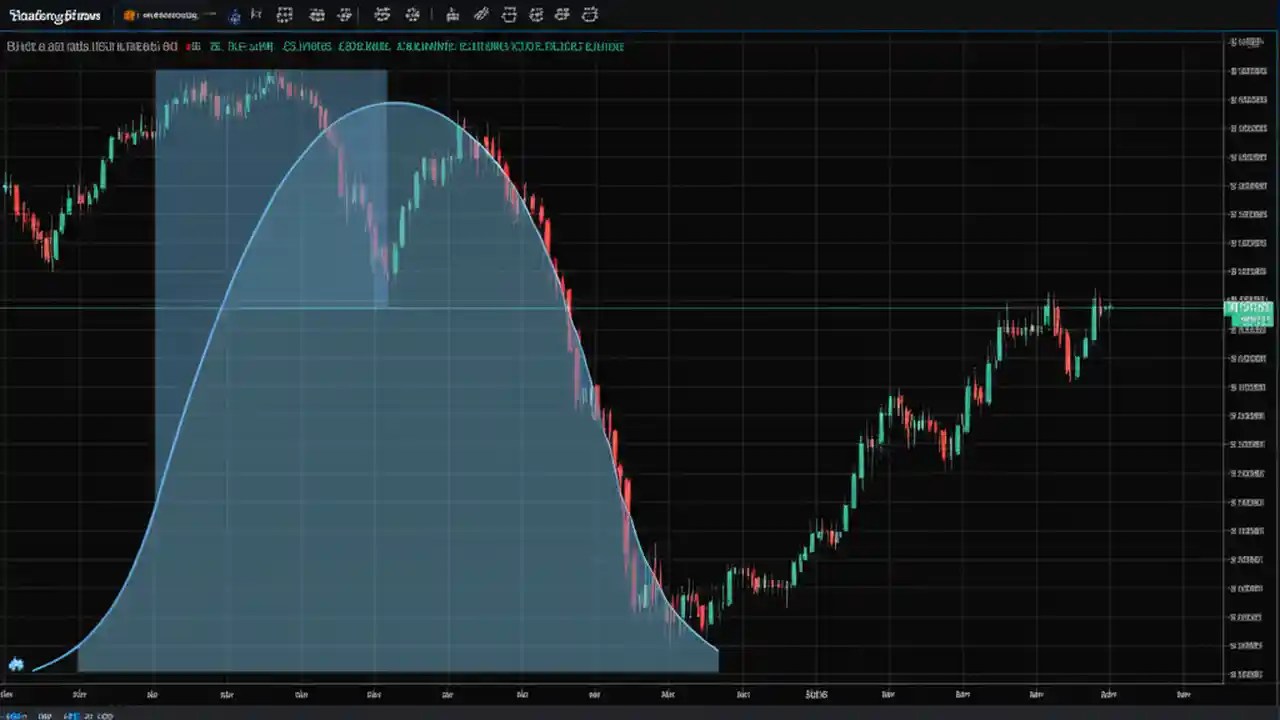Click the current price line on the chart
Screen dimensions: 1280x720
(x=700, y=309)
